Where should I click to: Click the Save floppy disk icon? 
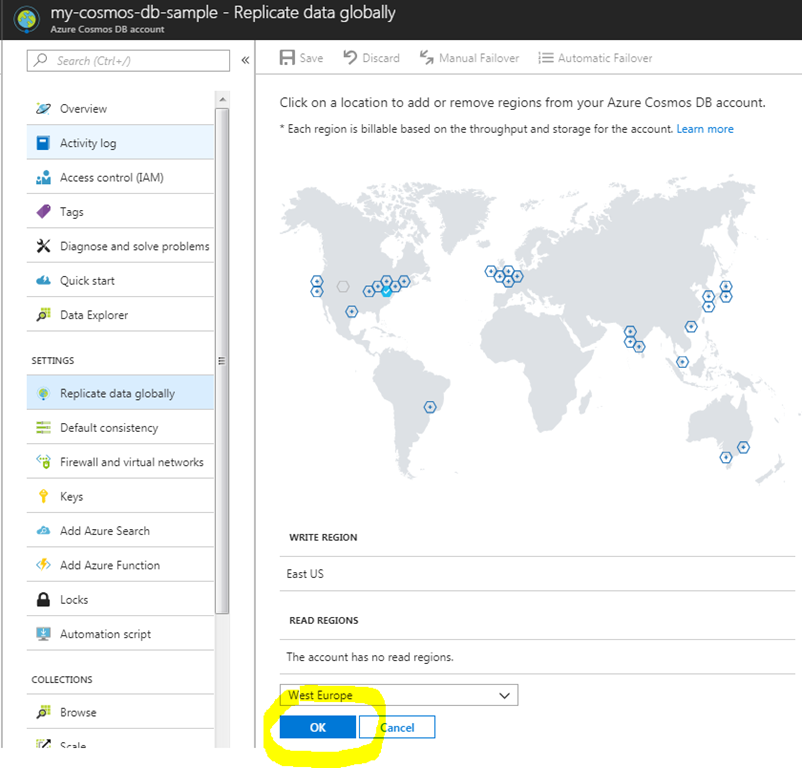287,58
